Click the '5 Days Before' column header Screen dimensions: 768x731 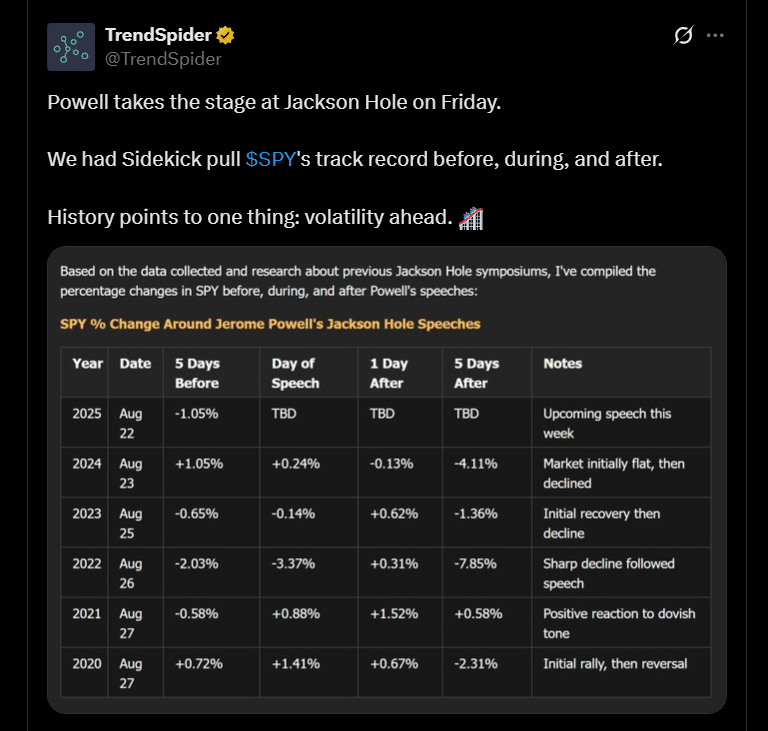pos(197,373)
